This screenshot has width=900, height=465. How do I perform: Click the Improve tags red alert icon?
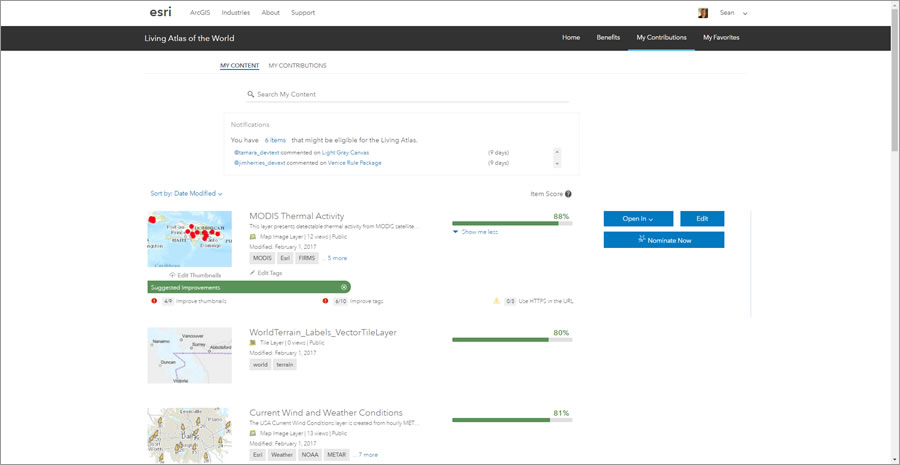click(325, 301)
